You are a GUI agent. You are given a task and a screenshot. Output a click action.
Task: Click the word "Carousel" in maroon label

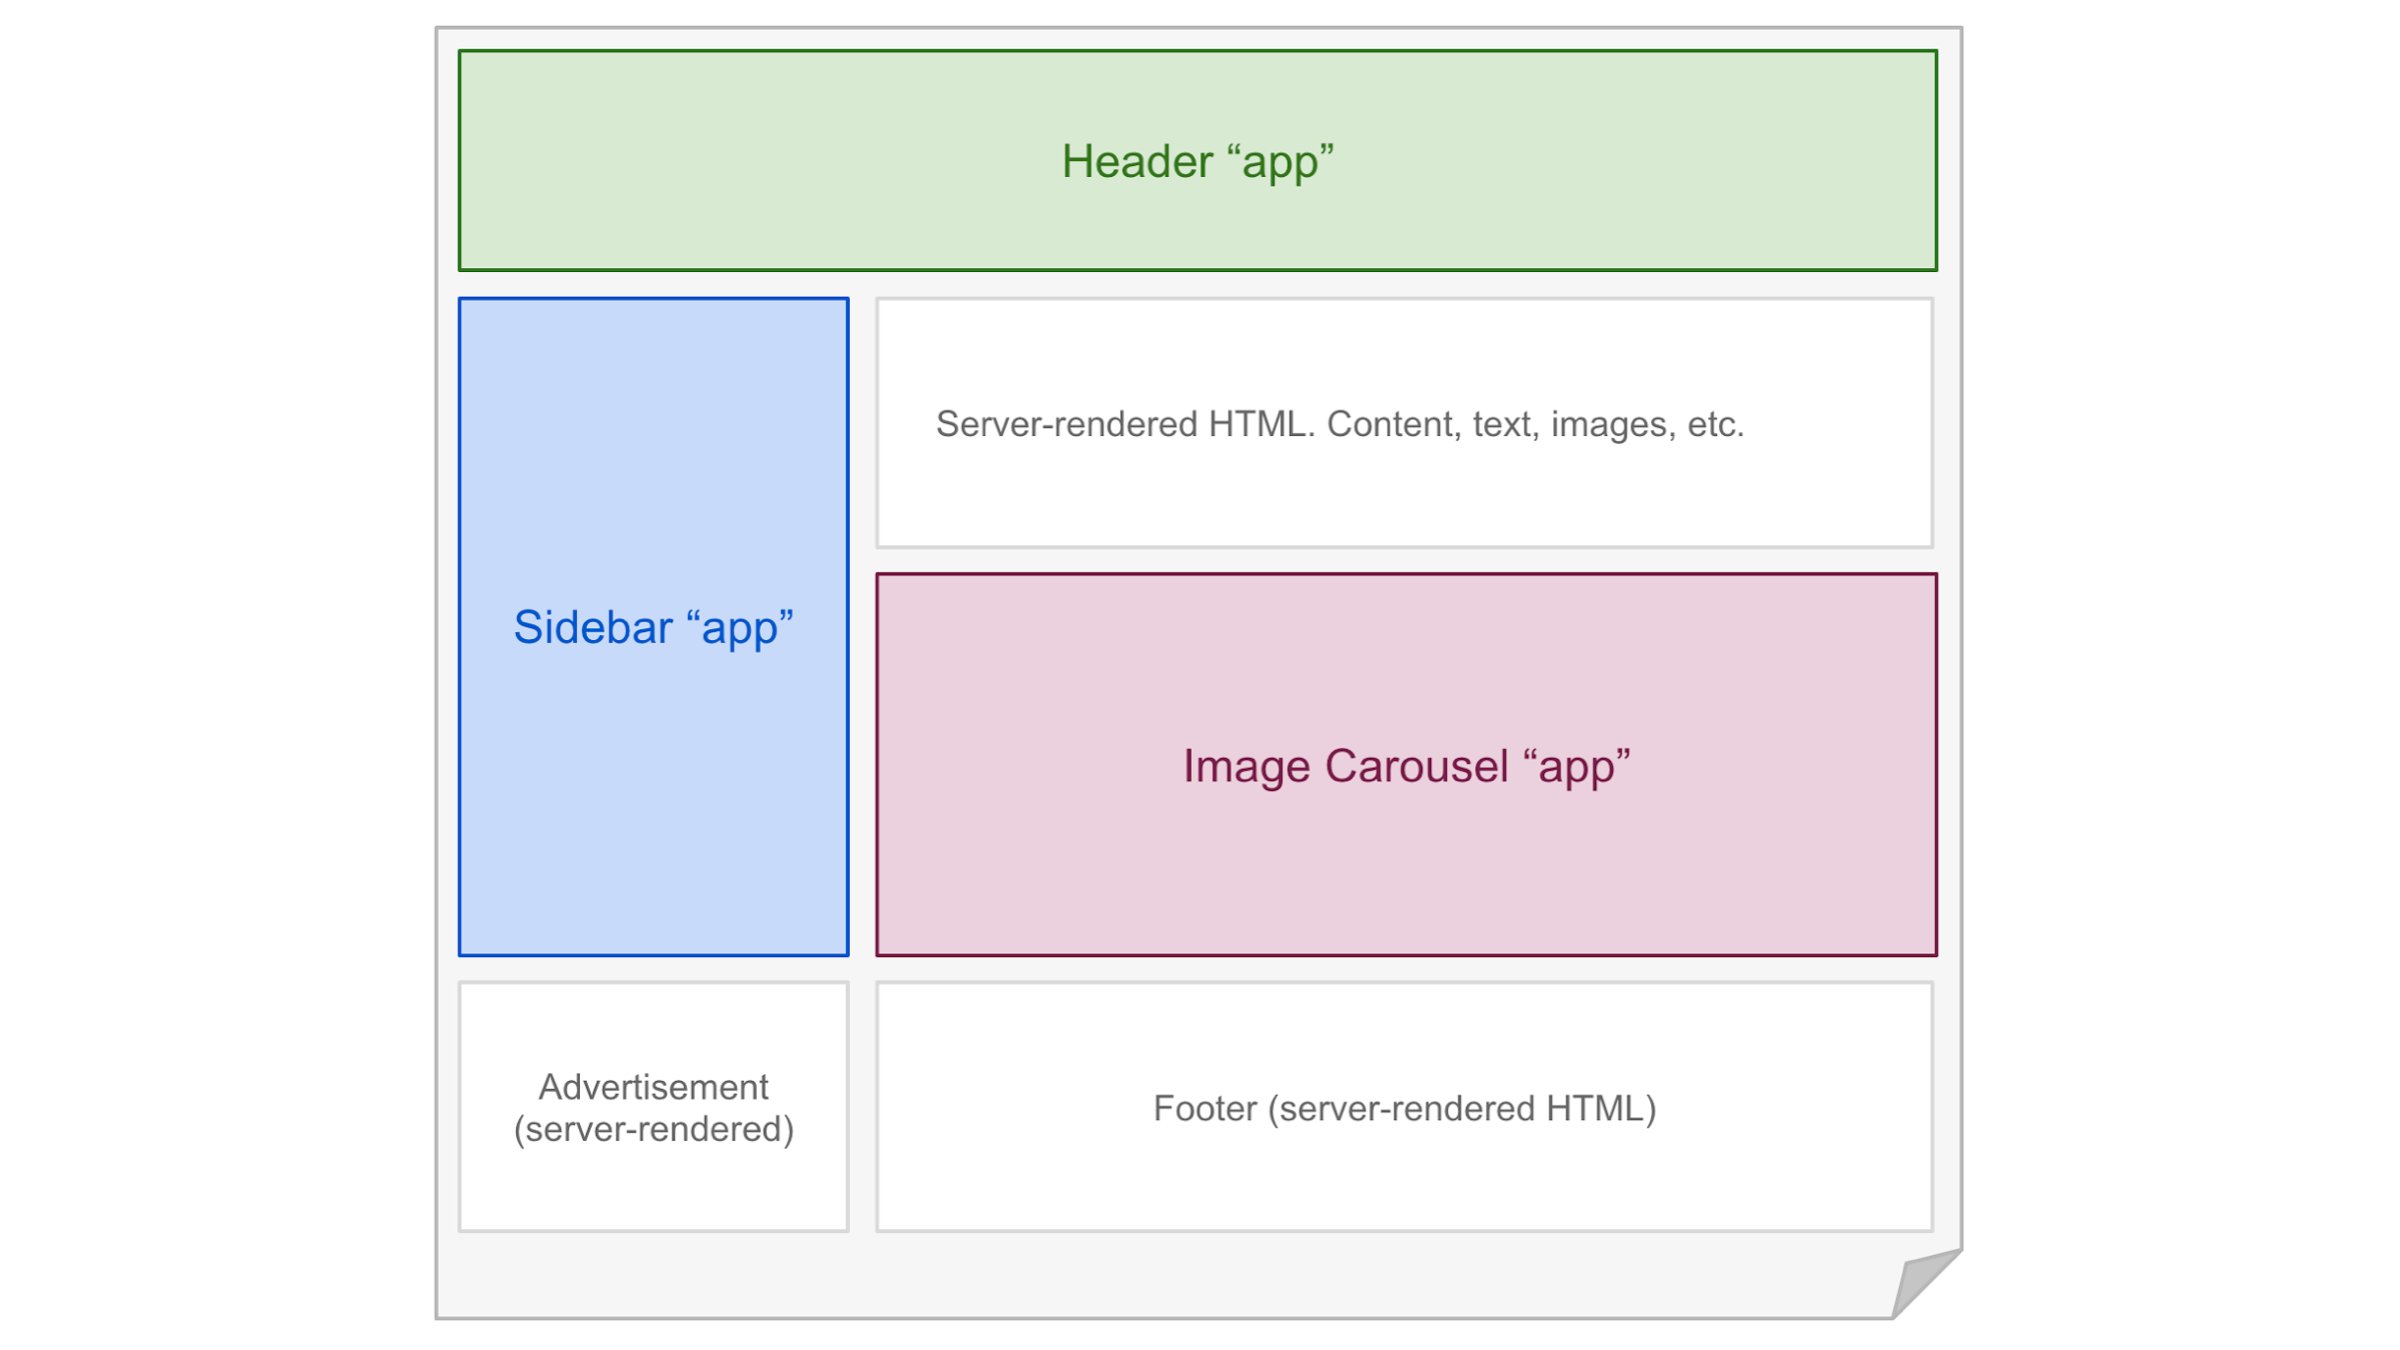pos(1417,766)
